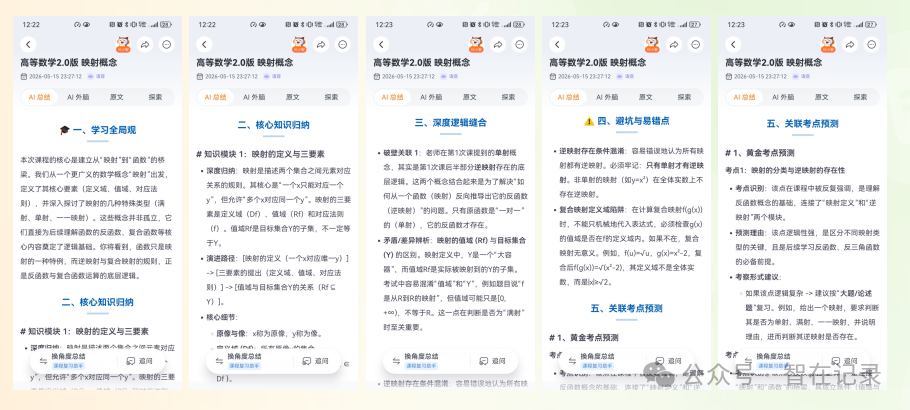This screenshot has height=410, width=910.
Task: Tap share arrow on the 避坑与易错点 screen
Action: pos(674,44)
